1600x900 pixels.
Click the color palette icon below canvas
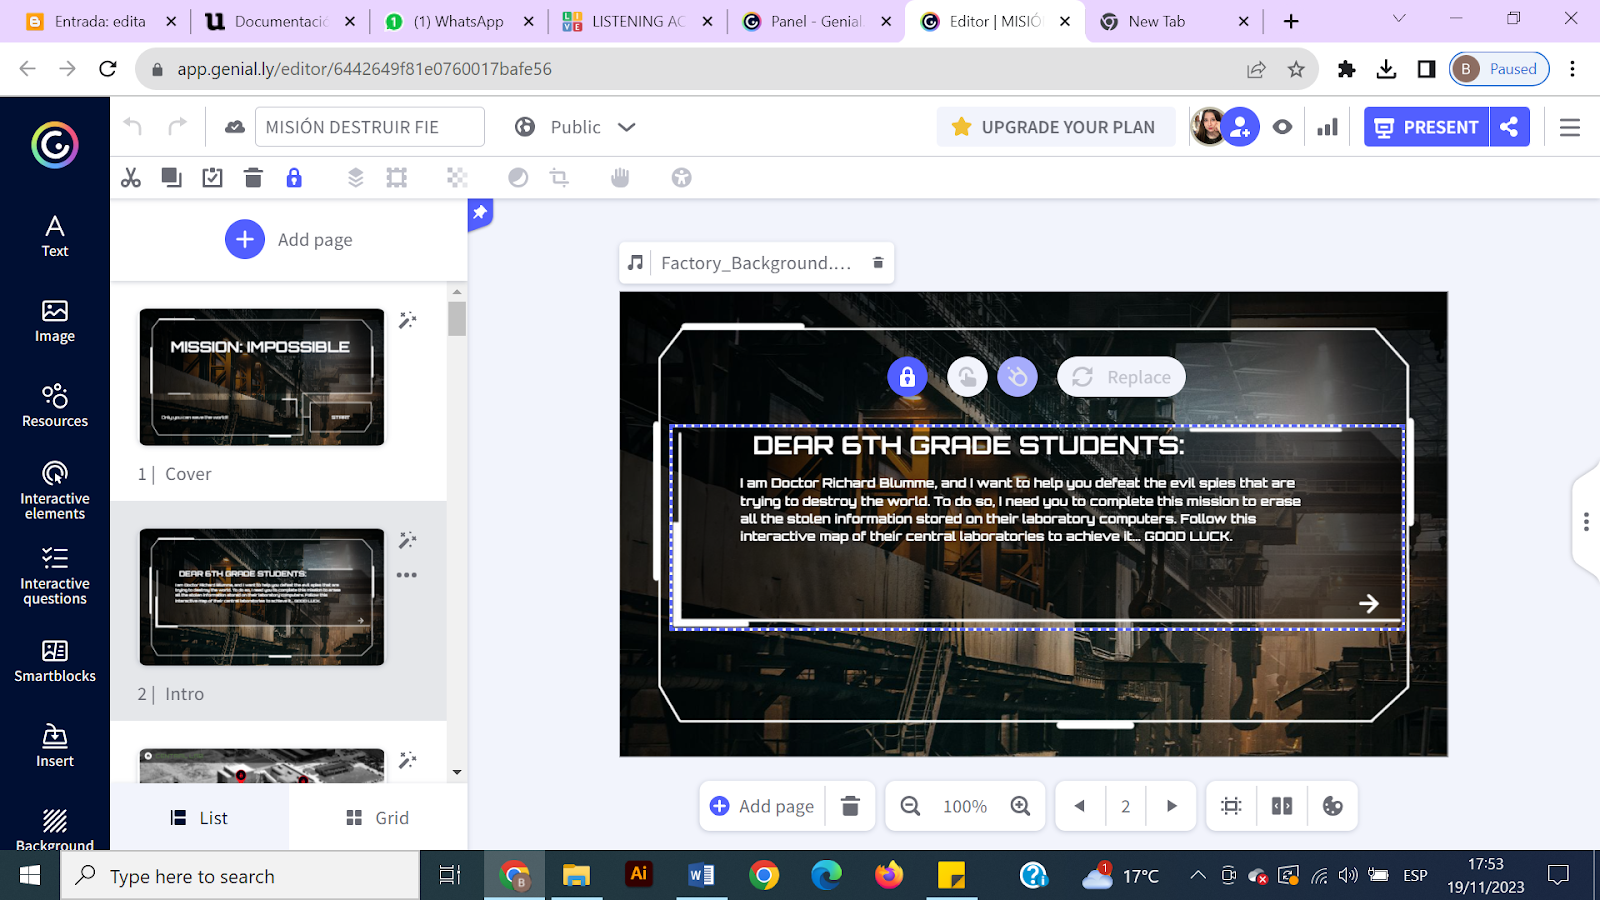(x=1332, y=806)
